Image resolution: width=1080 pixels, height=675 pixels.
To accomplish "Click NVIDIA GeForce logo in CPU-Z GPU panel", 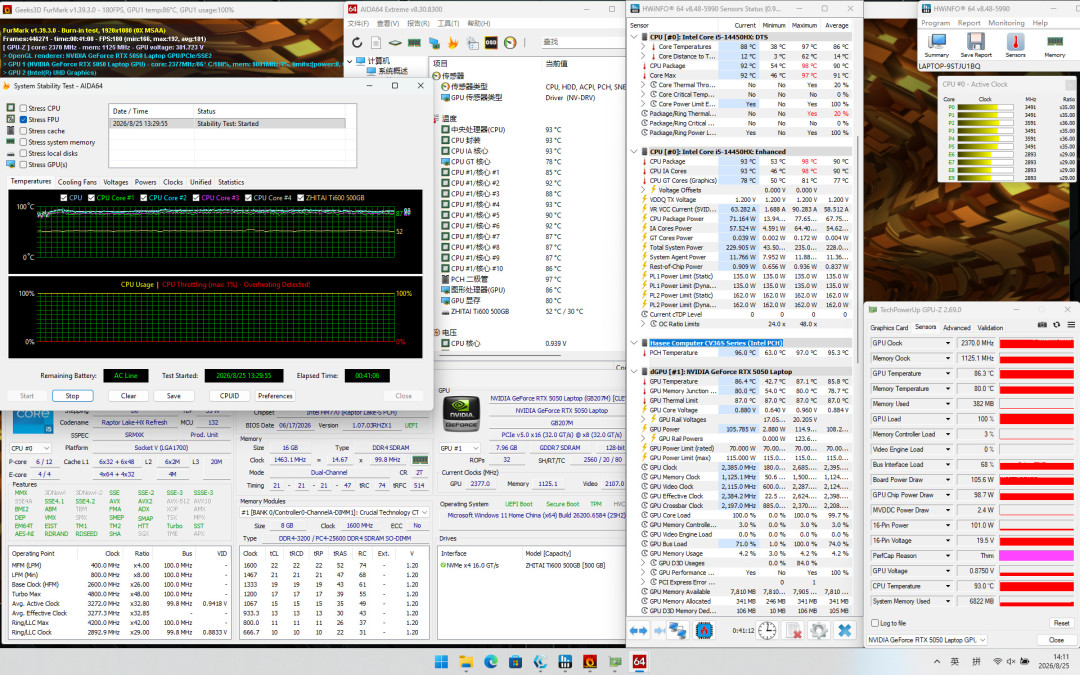I will coord(461,415).
